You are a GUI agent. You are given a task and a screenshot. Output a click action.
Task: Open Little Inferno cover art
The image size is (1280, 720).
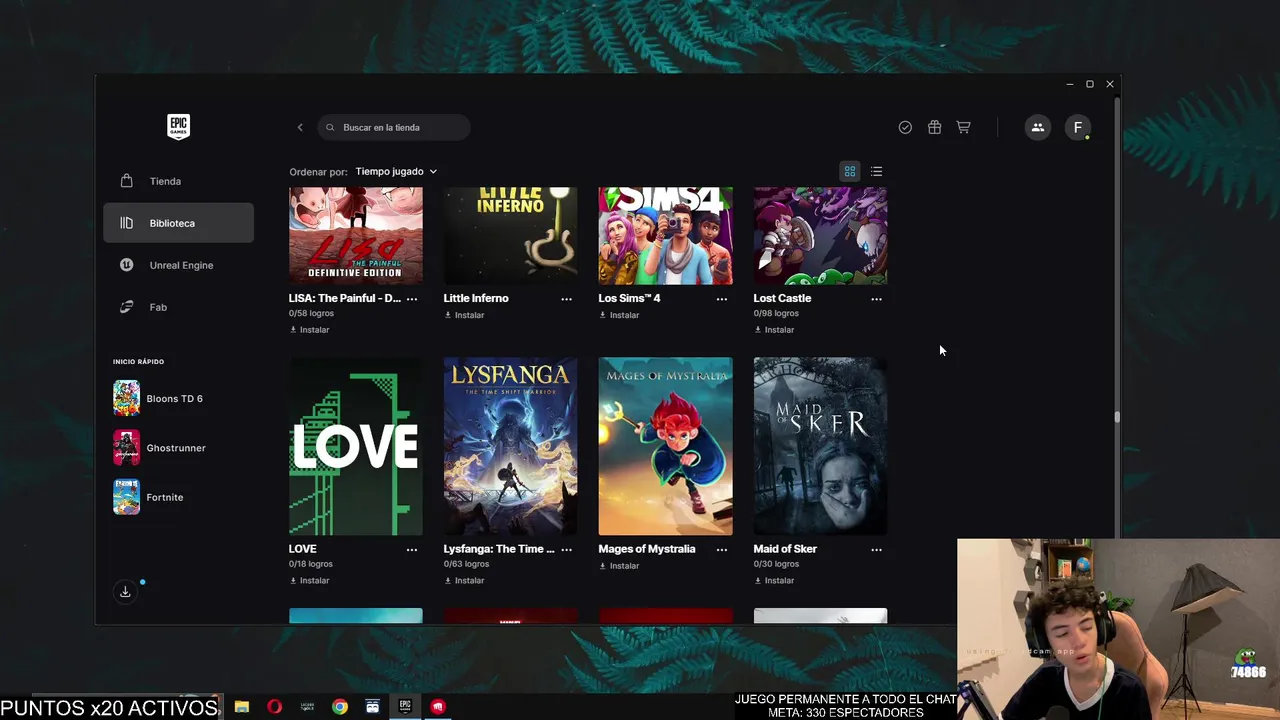(x=511, y=236)
